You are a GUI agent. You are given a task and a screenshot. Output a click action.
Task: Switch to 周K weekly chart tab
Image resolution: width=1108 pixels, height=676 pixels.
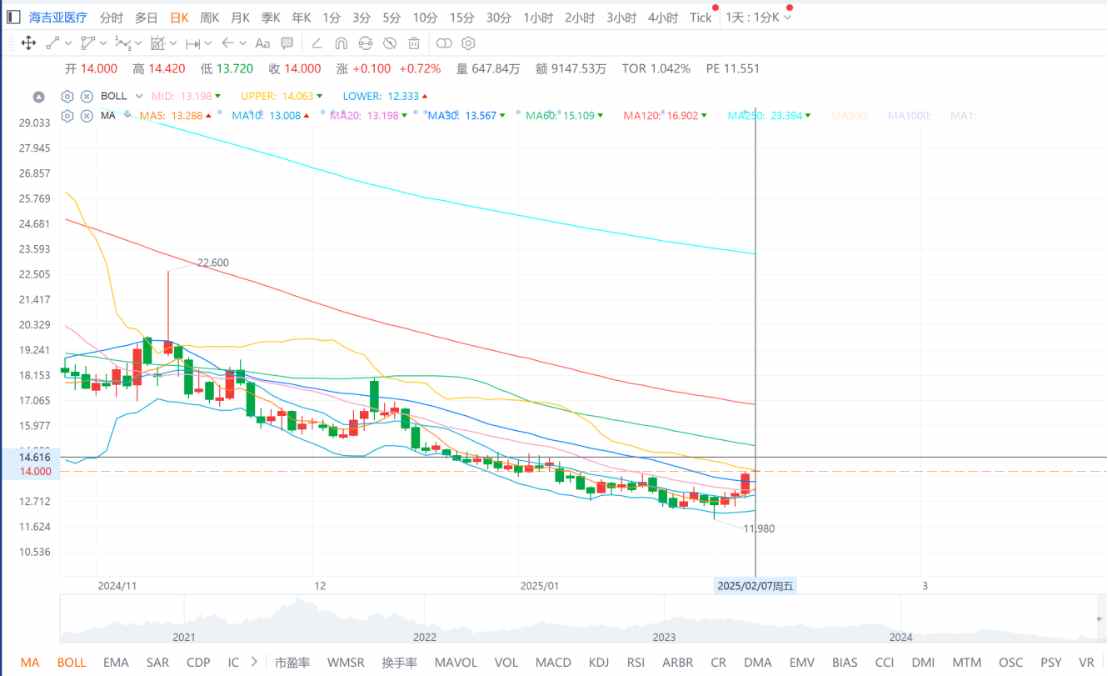tap(209, 17)
